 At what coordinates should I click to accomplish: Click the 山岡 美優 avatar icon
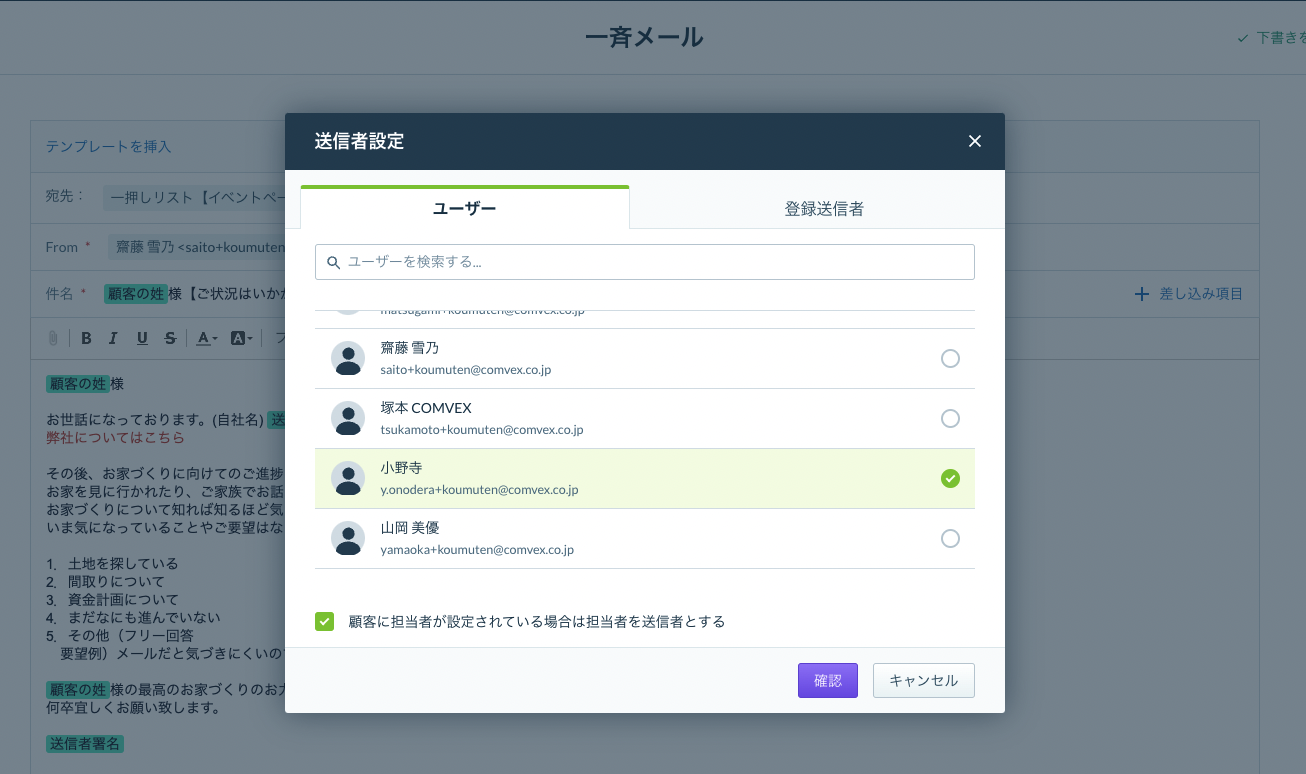pyautogui.click(x=348, y=538)
